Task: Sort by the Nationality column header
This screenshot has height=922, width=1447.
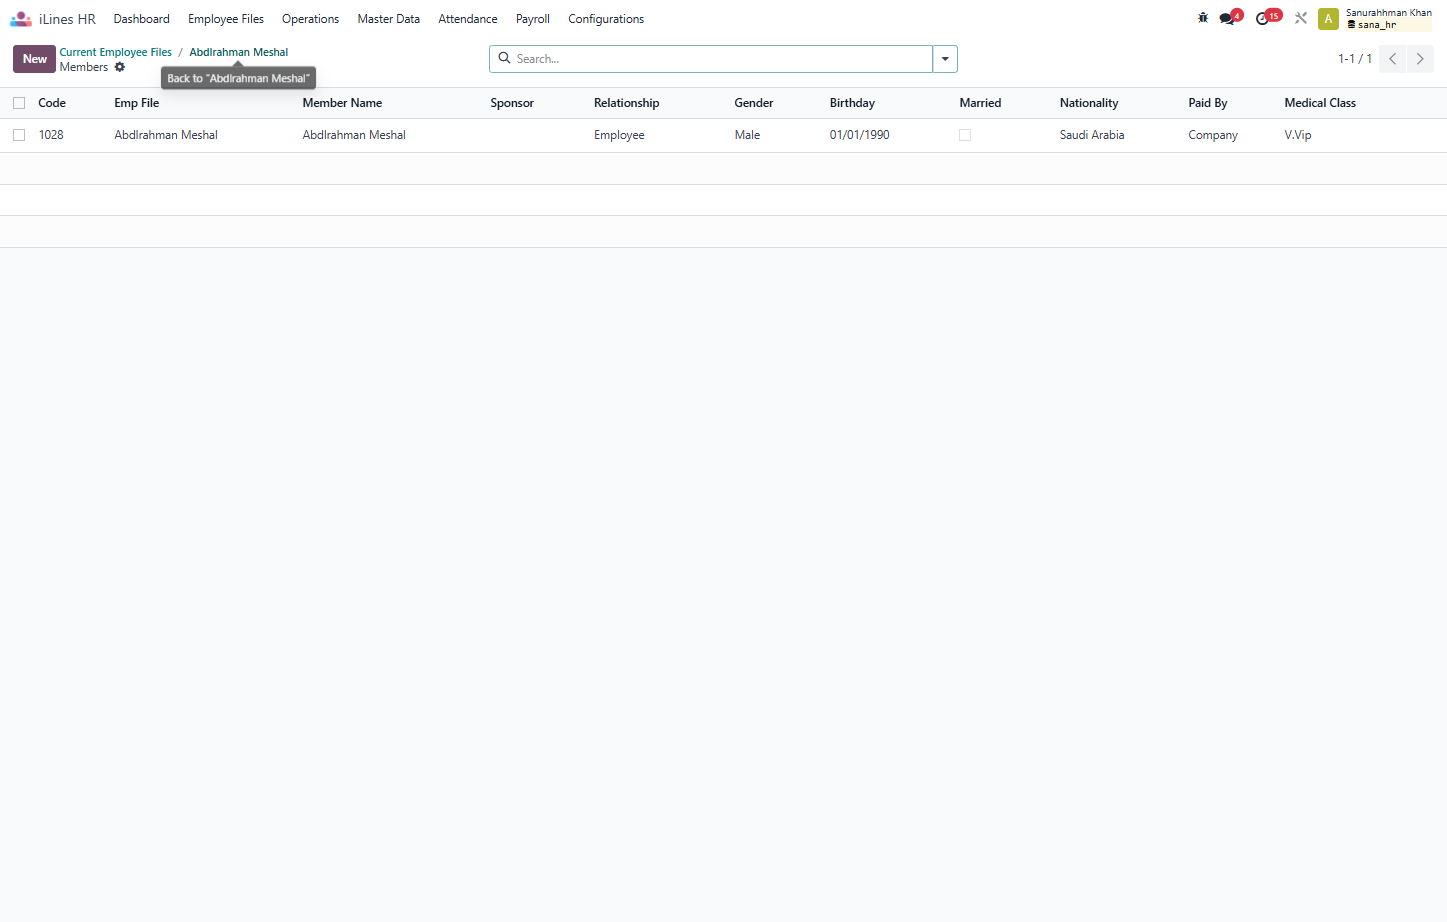Action: (x=1089, y=103)
